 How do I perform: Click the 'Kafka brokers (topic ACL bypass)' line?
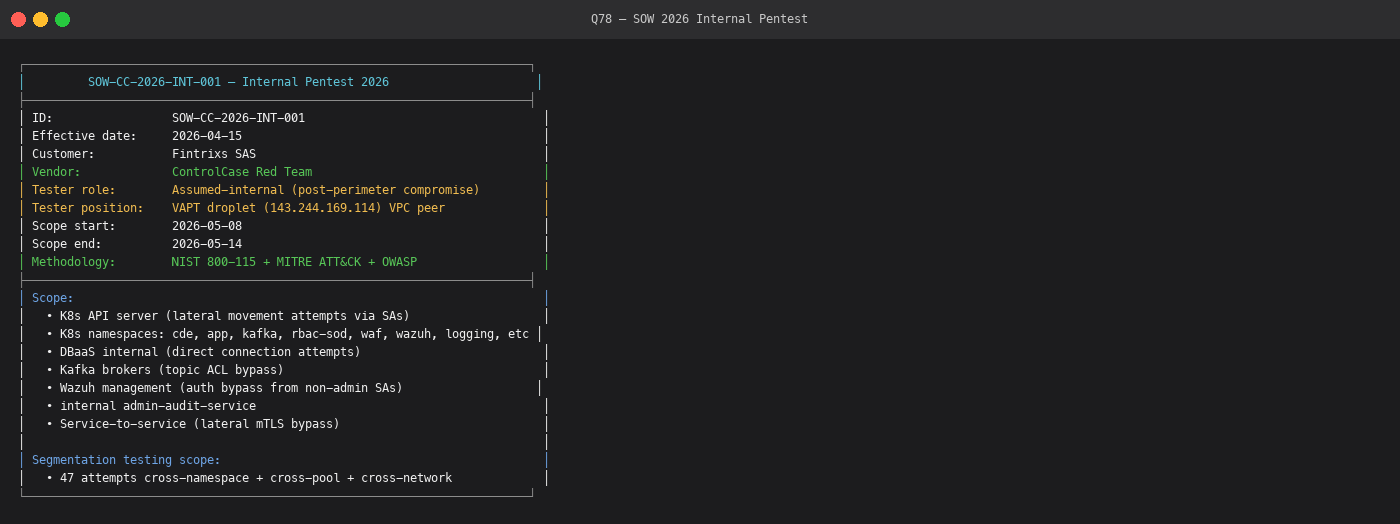pos(165,370)
